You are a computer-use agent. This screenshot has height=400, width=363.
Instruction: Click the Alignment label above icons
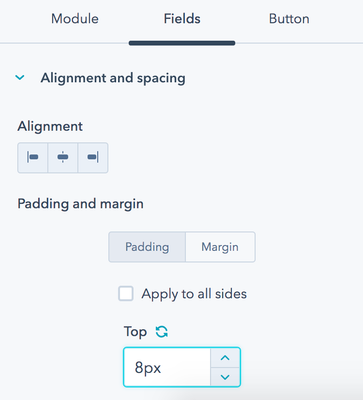coord(50,126)
